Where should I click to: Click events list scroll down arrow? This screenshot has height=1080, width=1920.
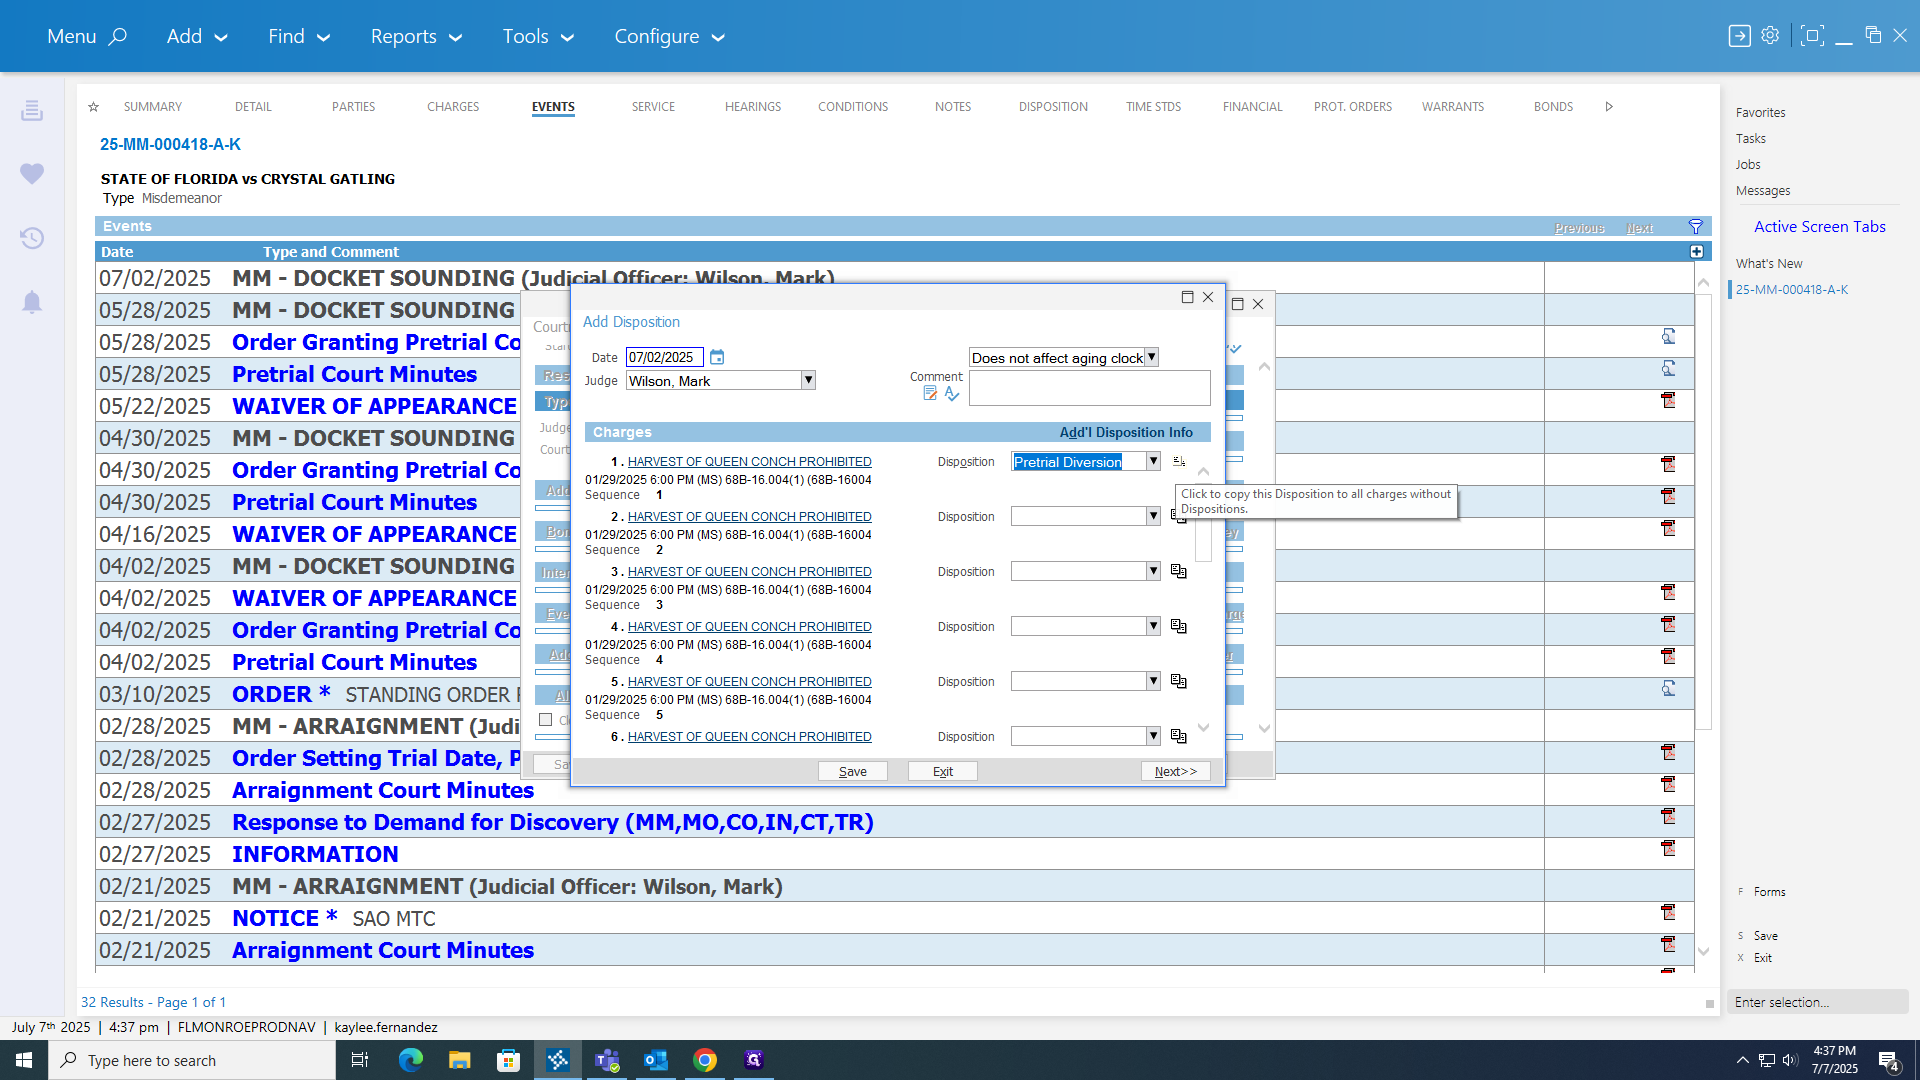(x=1704, y=952)
